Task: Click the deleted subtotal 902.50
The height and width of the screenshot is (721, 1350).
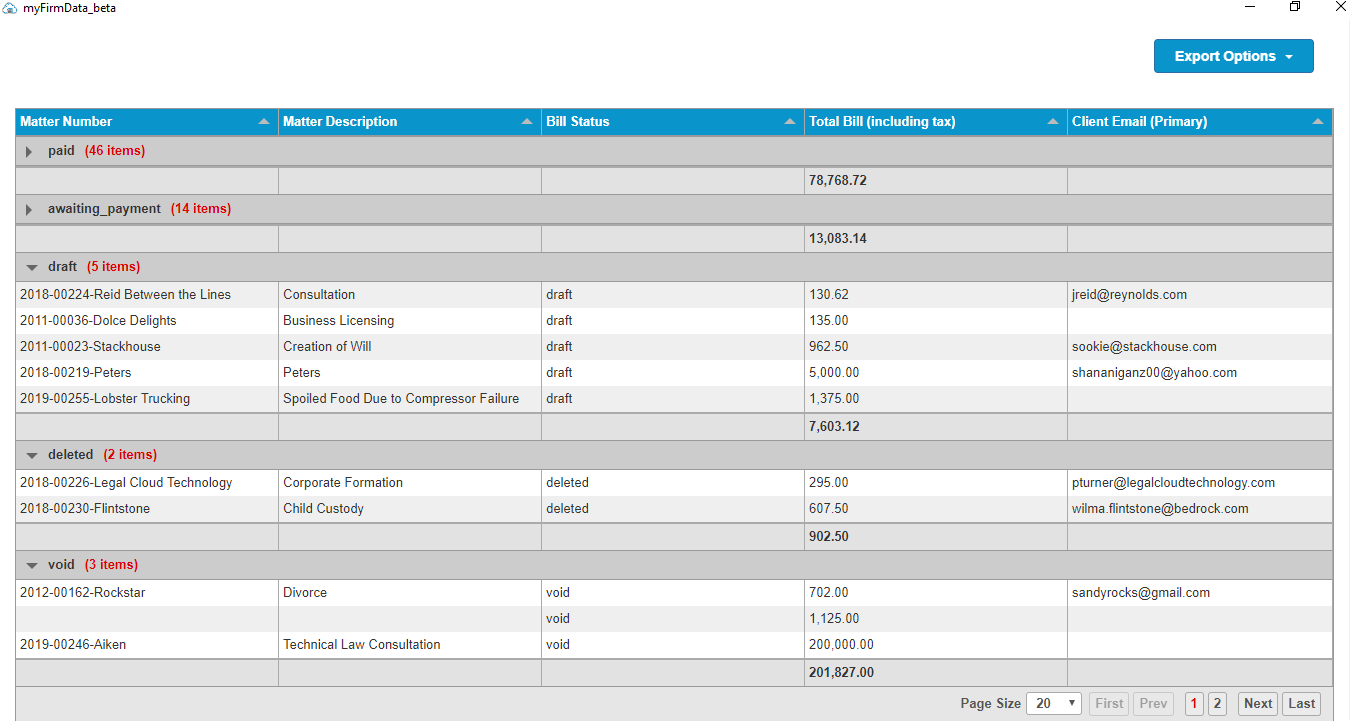Action: coord(829,537)
